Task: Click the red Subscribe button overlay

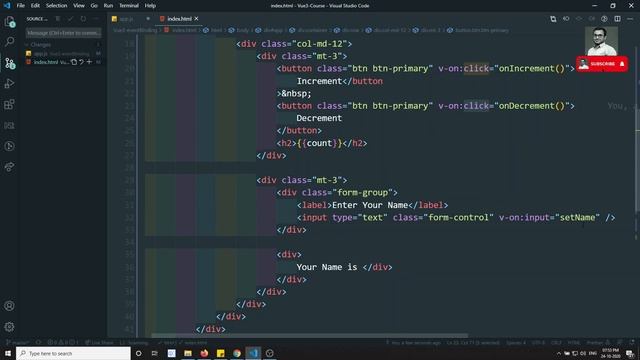Action: coord(602,64)
